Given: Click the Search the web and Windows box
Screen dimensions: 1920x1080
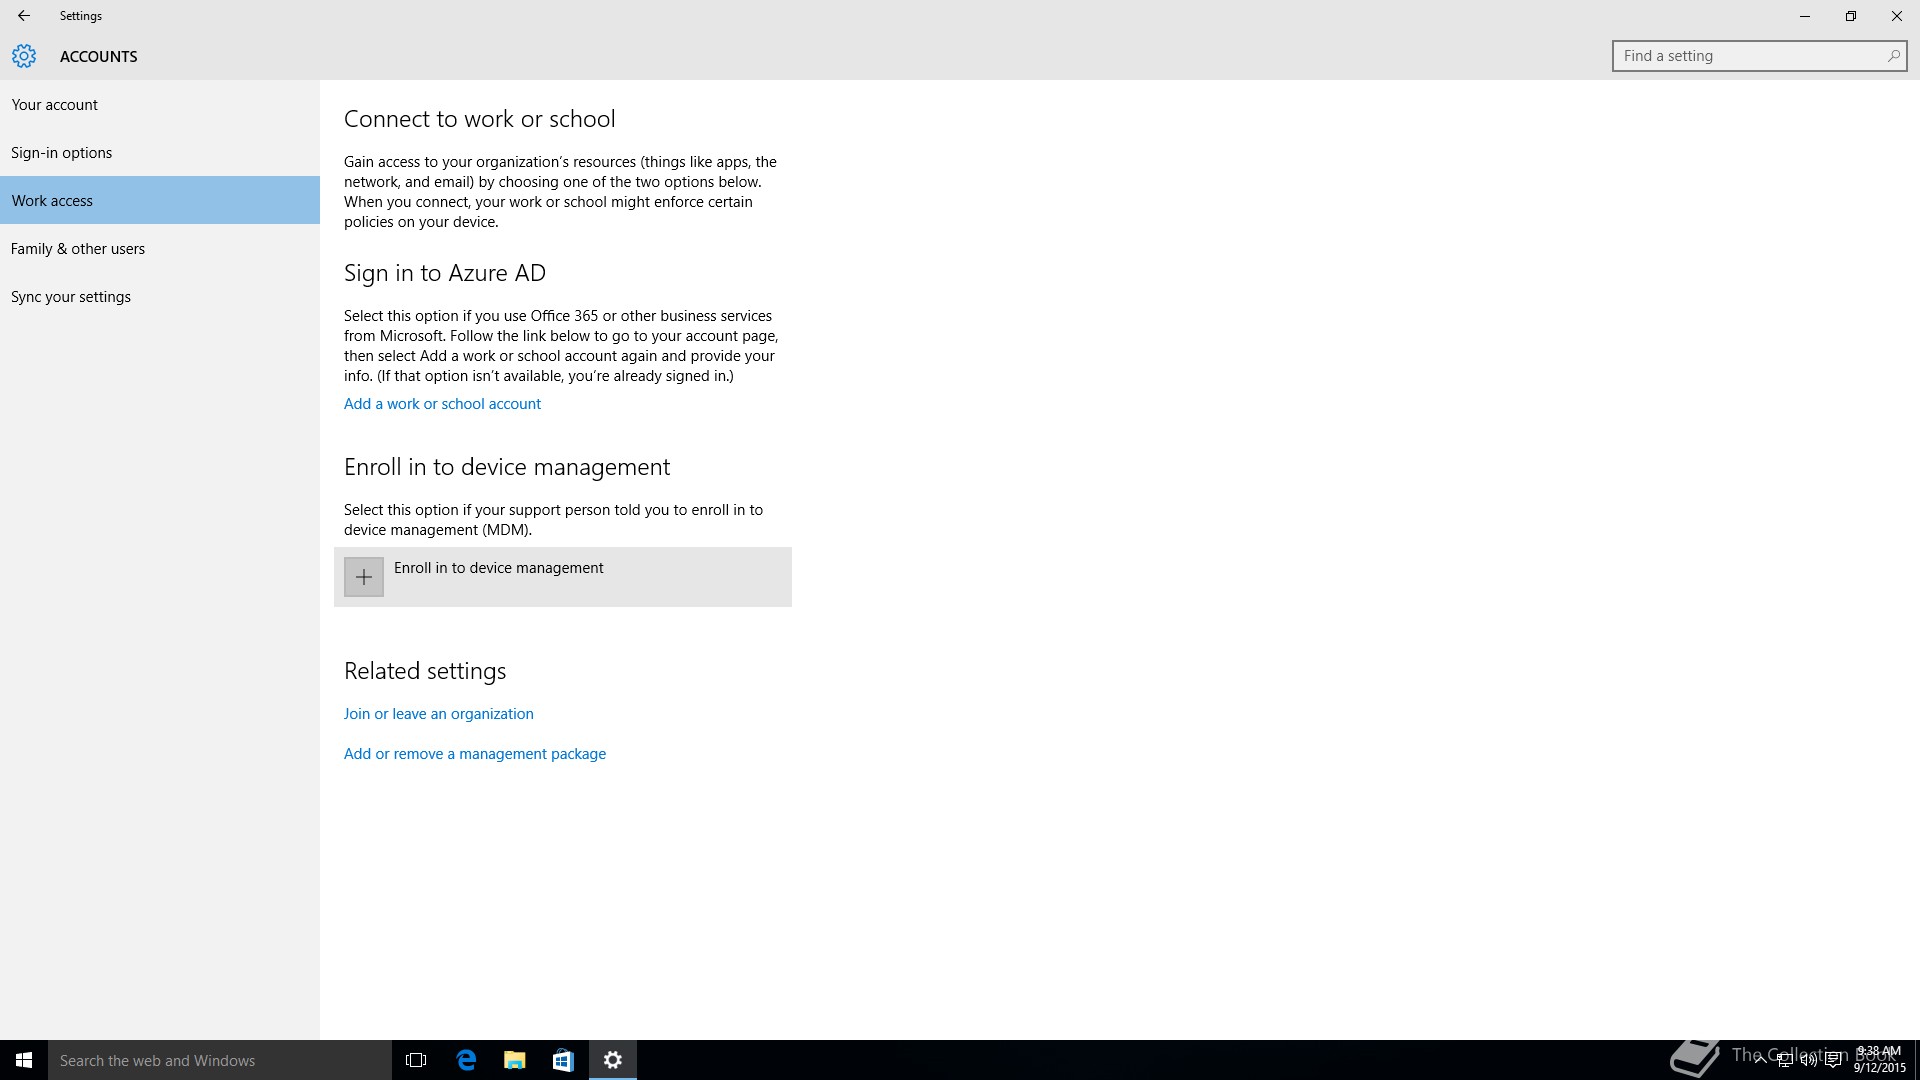Looking at the screenshot, I should [x=220, y=1060].
